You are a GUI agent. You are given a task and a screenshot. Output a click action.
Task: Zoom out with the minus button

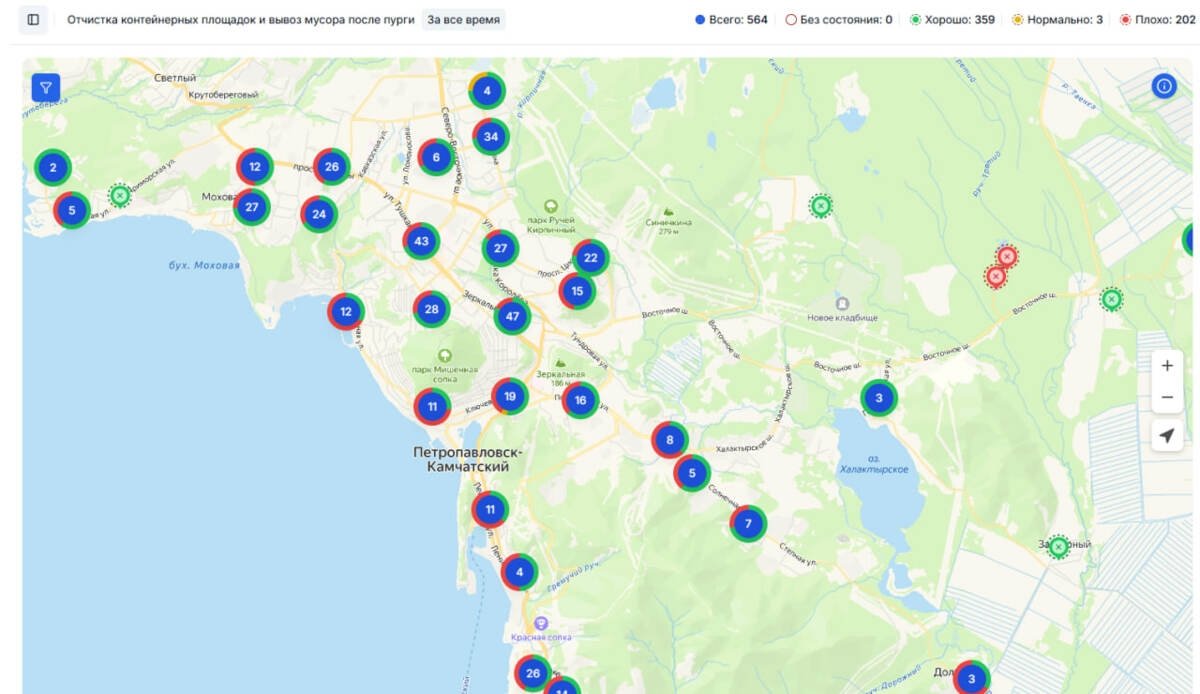(1167, 398)
